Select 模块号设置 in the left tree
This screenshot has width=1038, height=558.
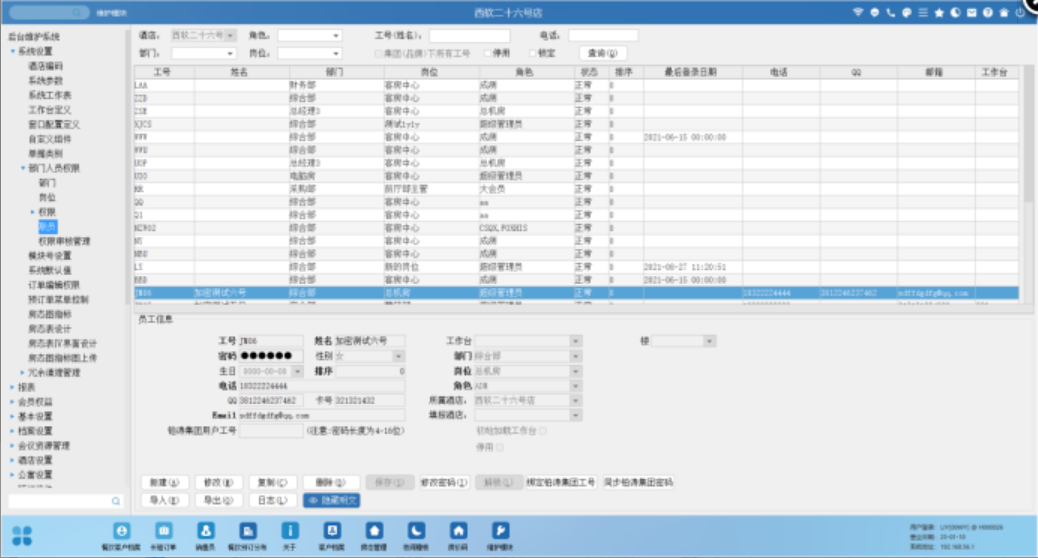49,256
